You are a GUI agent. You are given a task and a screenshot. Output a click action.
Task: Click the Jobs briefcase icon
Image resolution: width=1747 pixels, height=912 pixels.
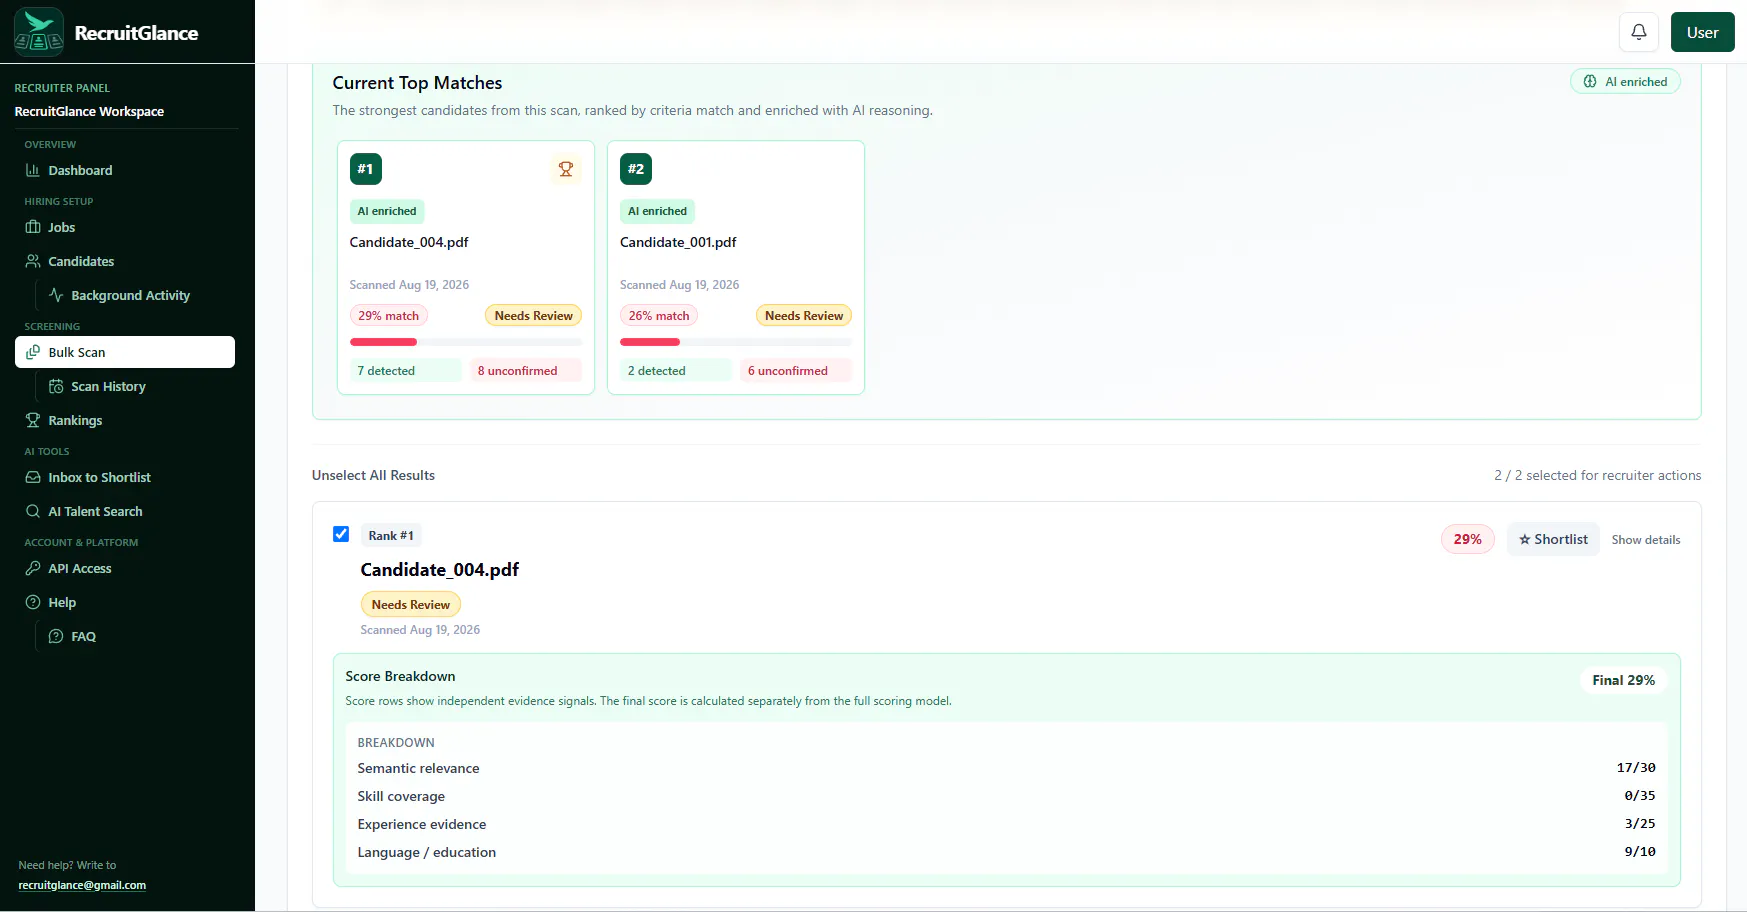[x=33, y=227]
